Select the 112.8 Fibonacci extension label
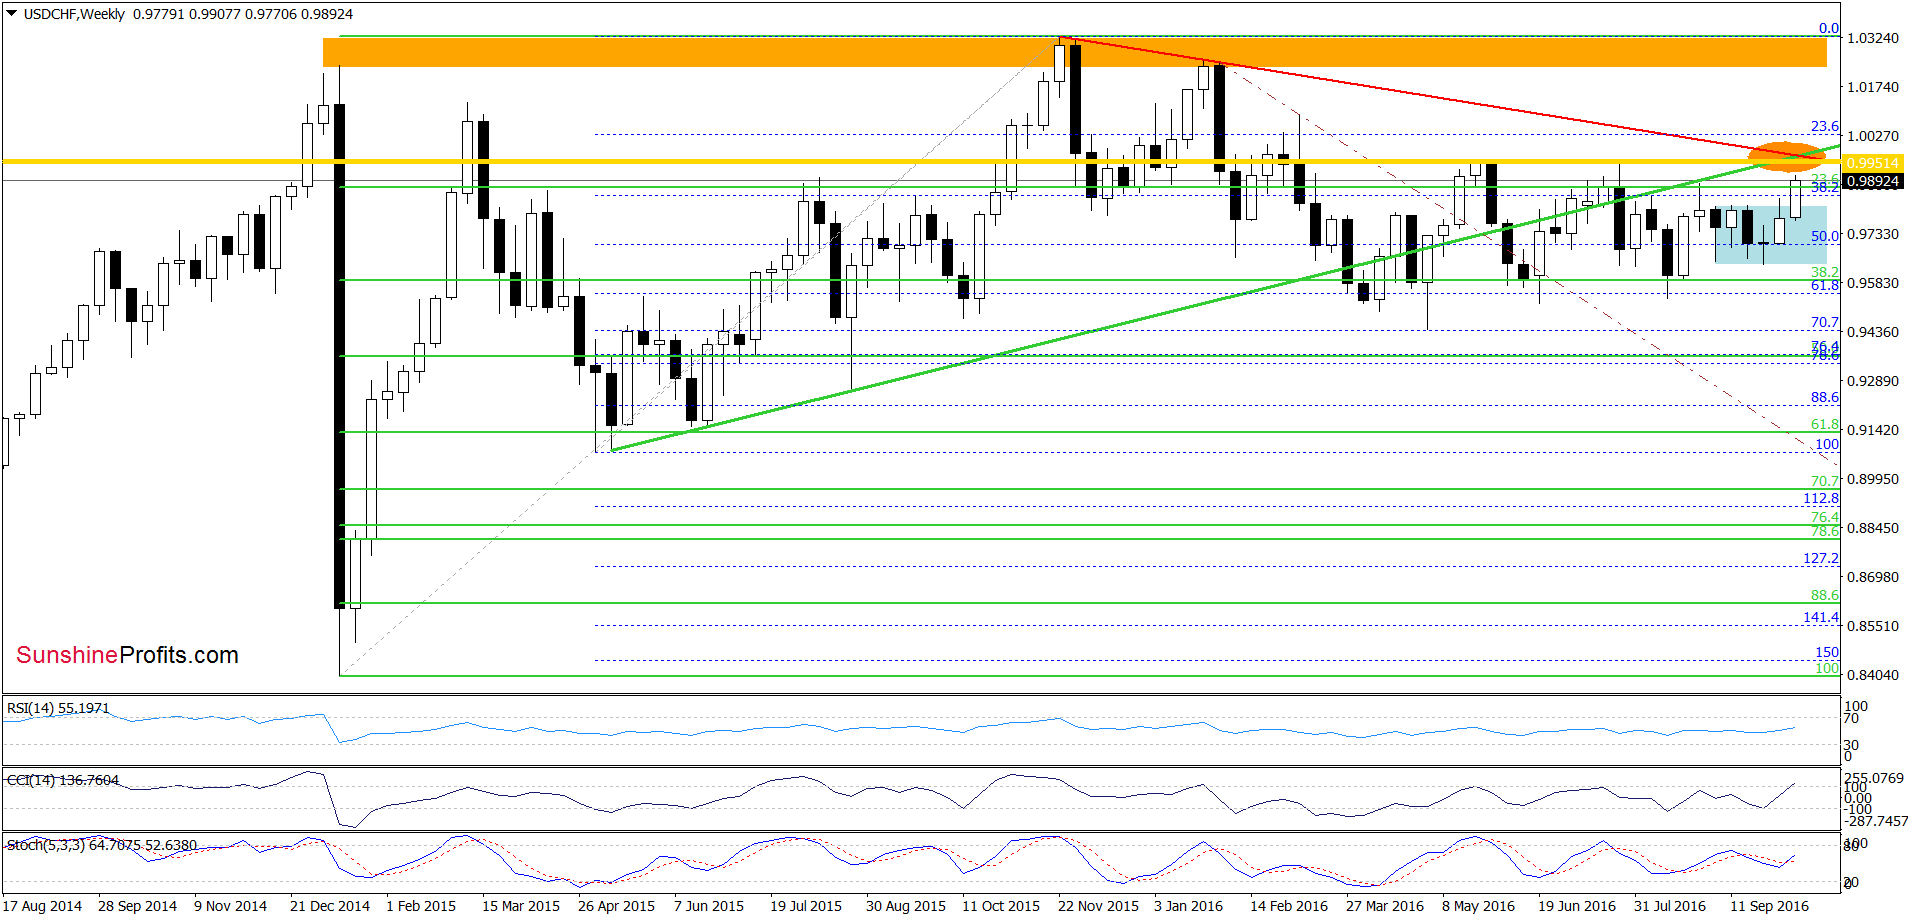The width and height of the screenshot is (1908, 920). coord(1821,498)
